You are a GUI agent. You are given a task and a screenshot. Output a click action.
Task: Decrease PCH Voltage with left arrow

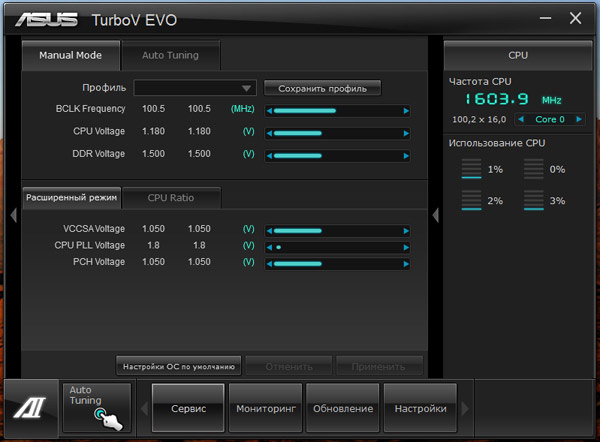click(269, 264)
